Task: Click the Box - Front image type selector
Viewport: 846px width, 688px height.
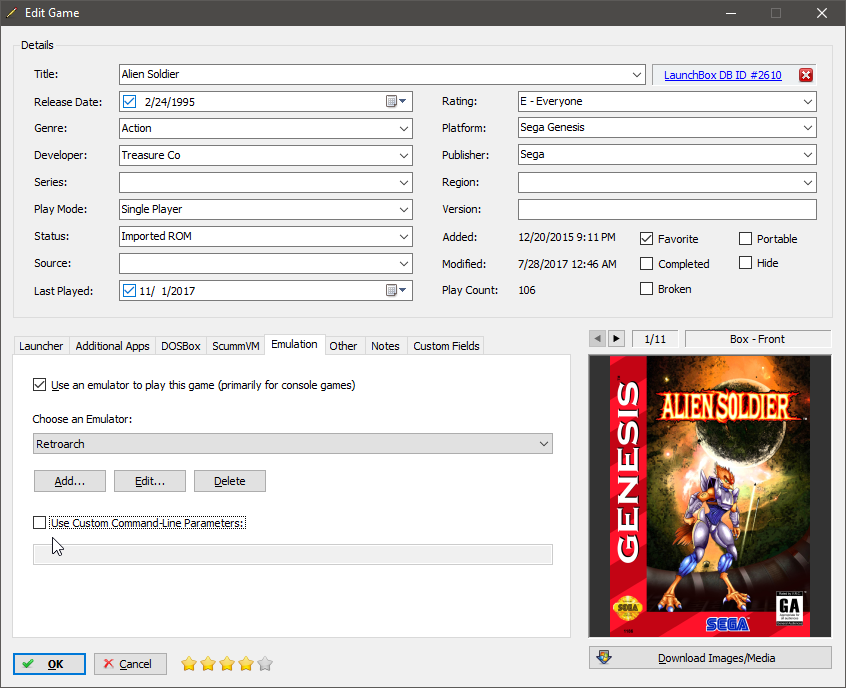Action: (758, 339)
